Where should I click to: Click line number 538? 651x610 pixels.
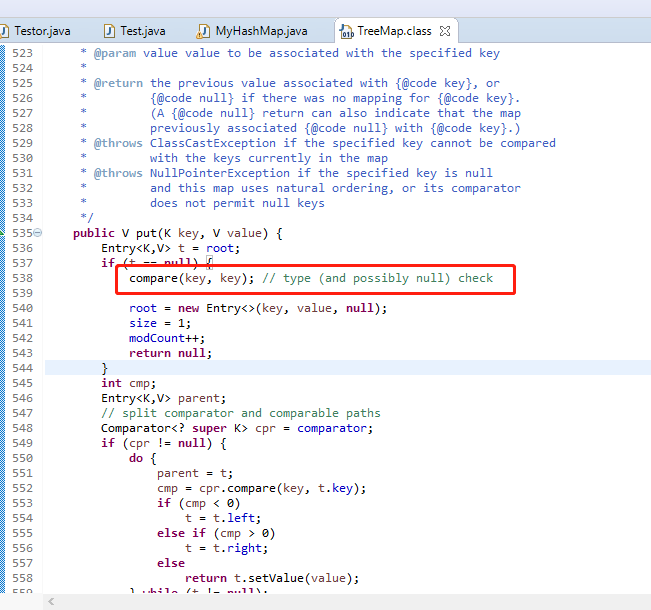(x=22, y=278)
